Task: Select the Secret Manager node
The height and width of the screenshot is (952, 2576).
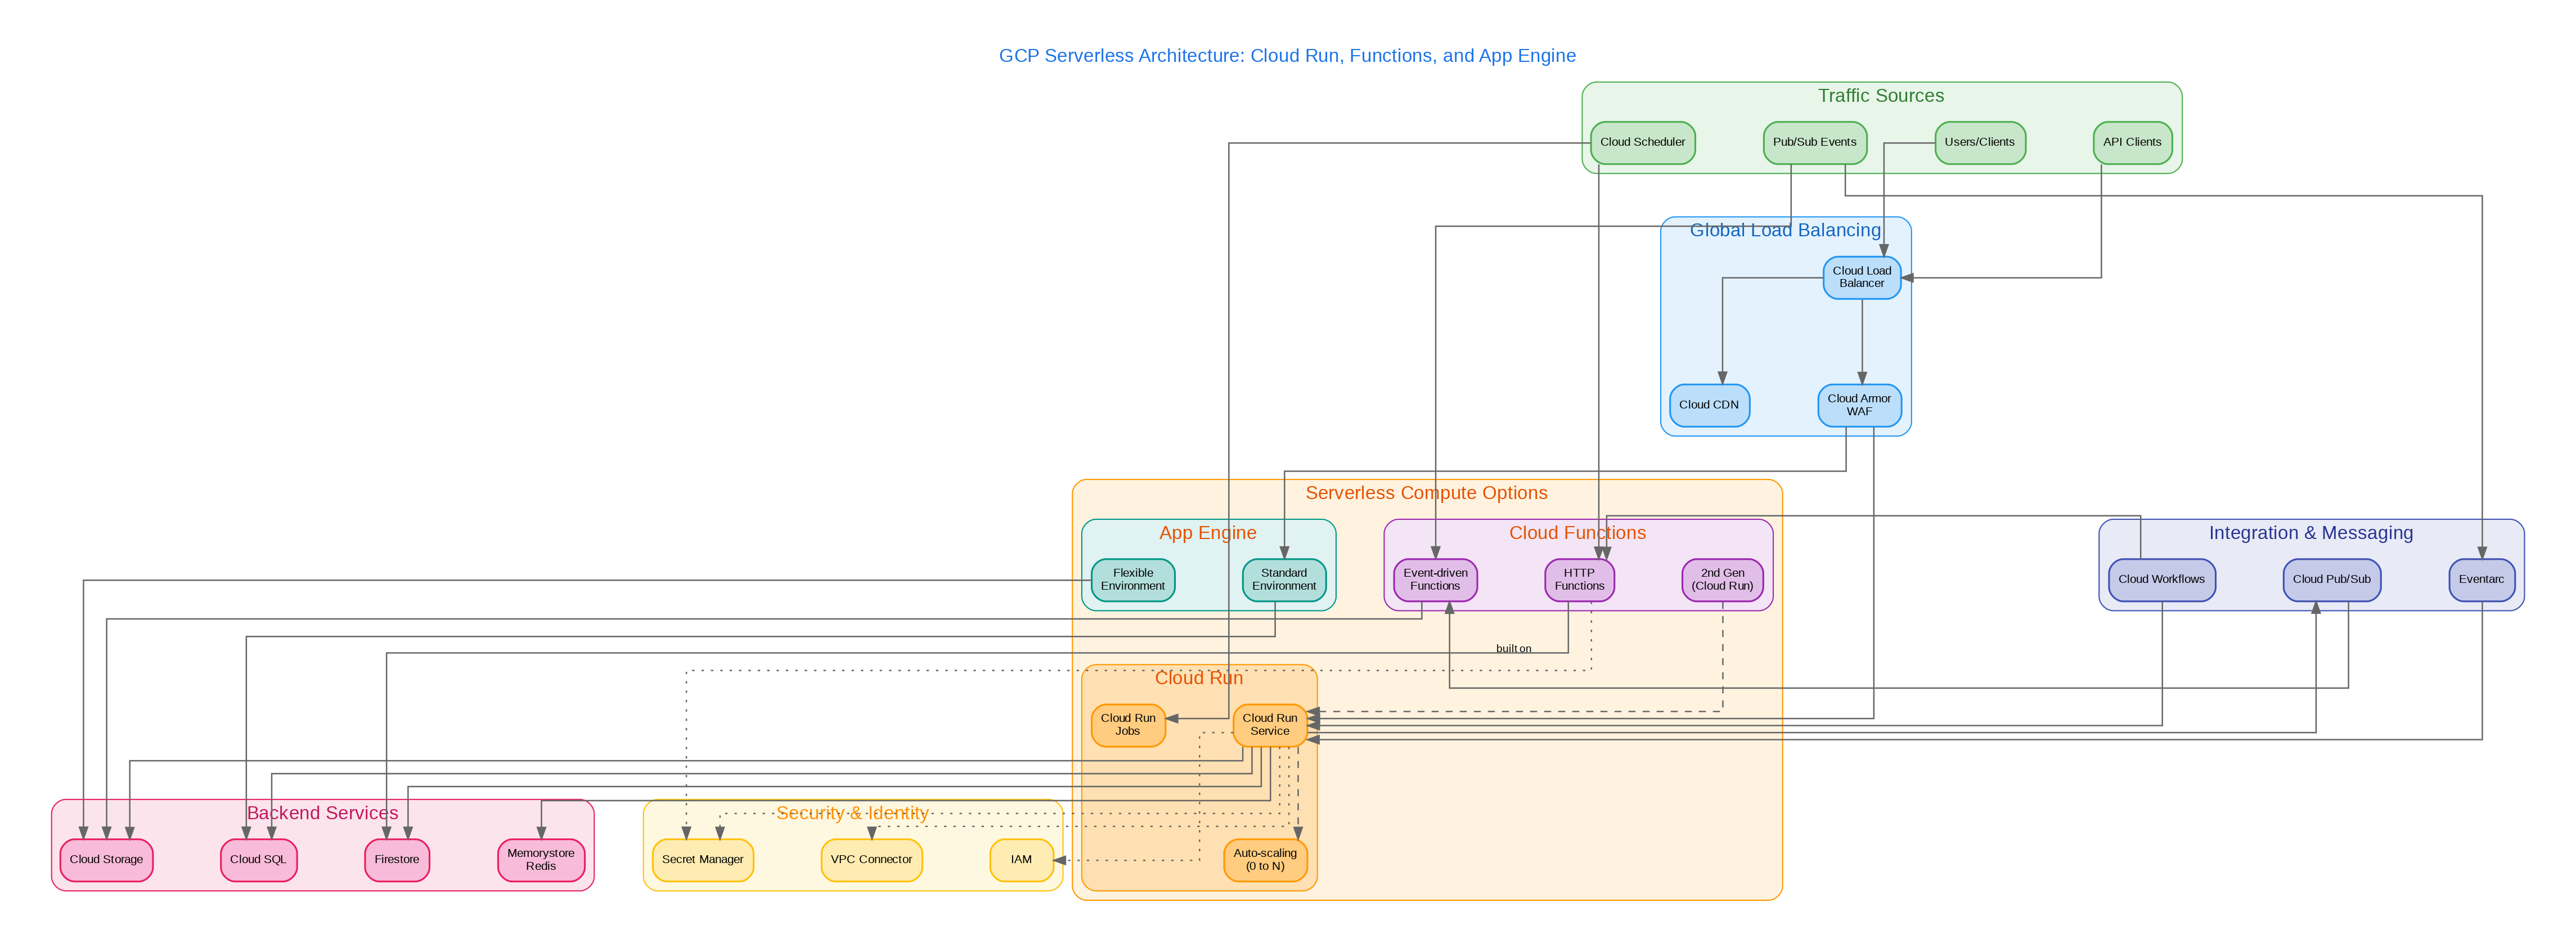Action: pos(702,860)
